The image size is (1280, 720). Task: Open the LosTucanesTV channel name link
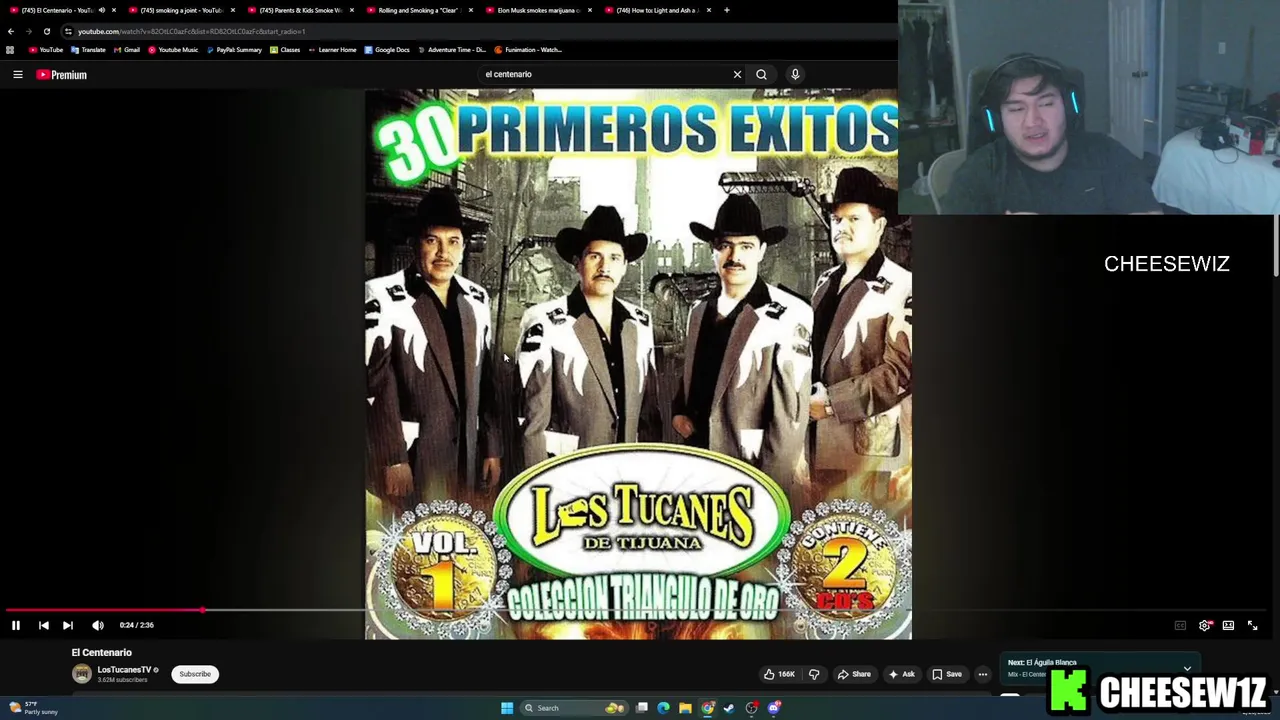(x=124, y=670)
